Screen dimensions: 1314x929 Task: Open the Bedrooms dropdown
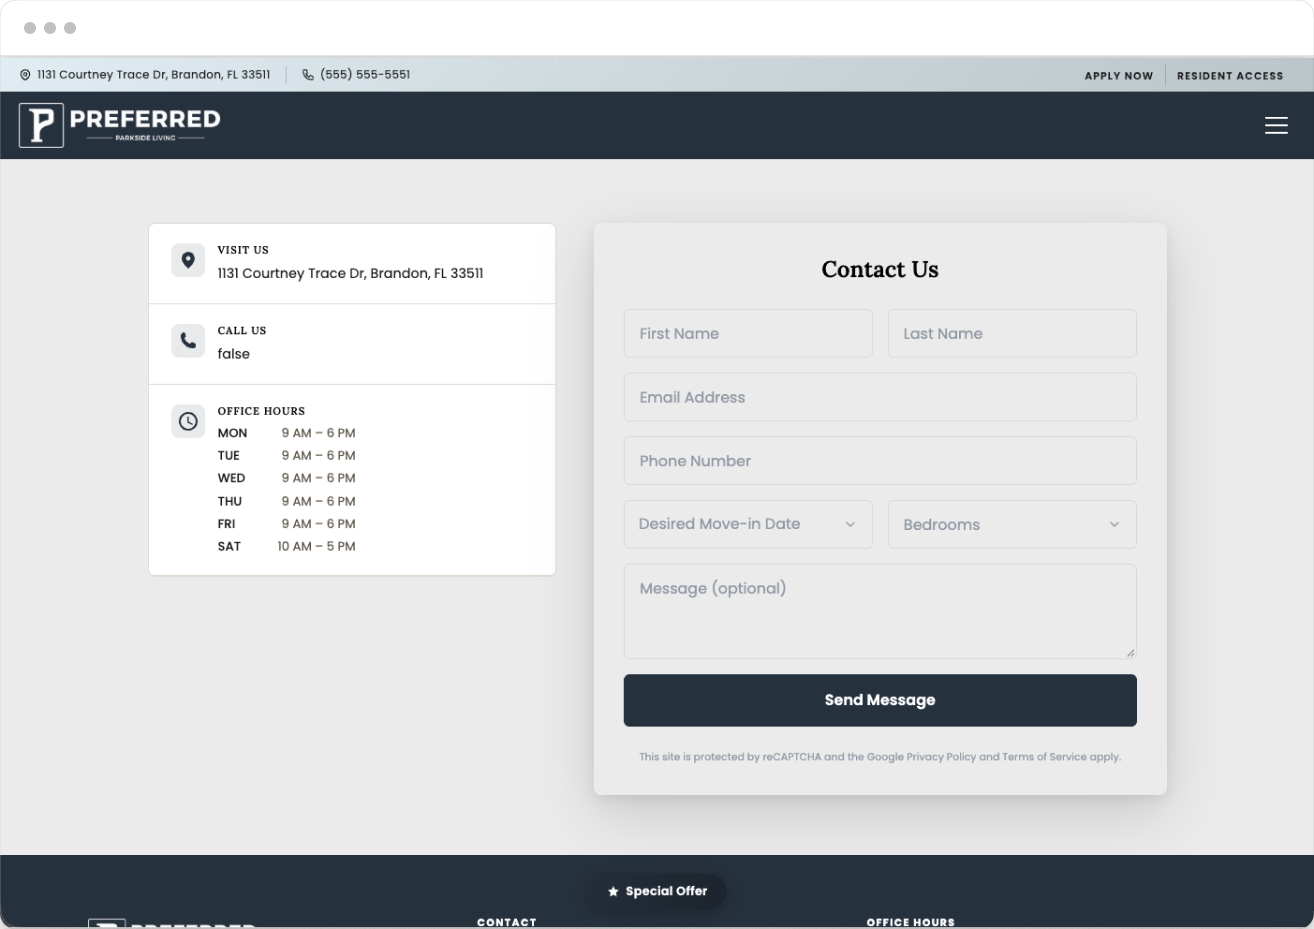1012,524
